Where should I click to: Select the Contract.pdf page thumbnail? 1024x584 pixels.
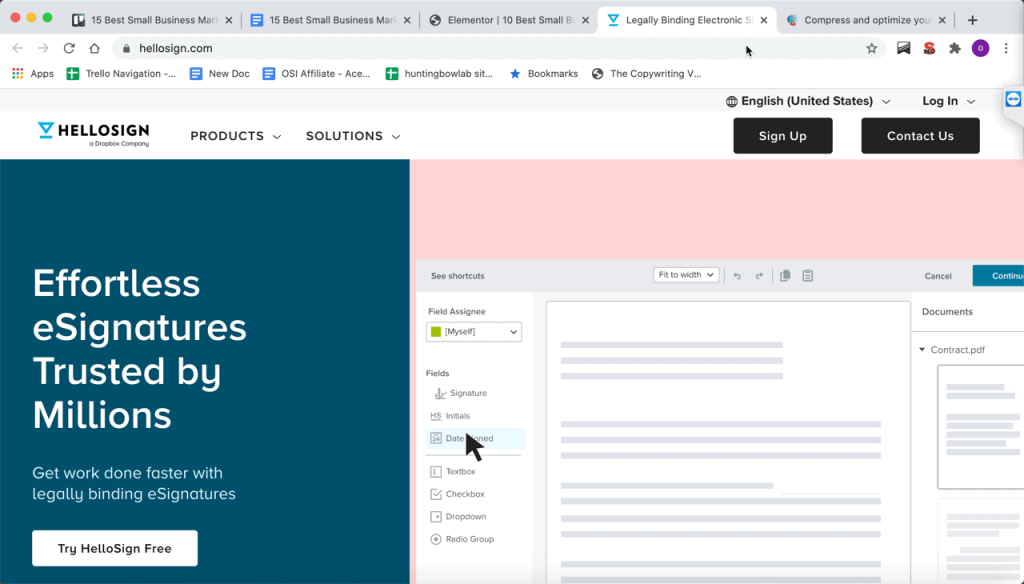point(980,427)
